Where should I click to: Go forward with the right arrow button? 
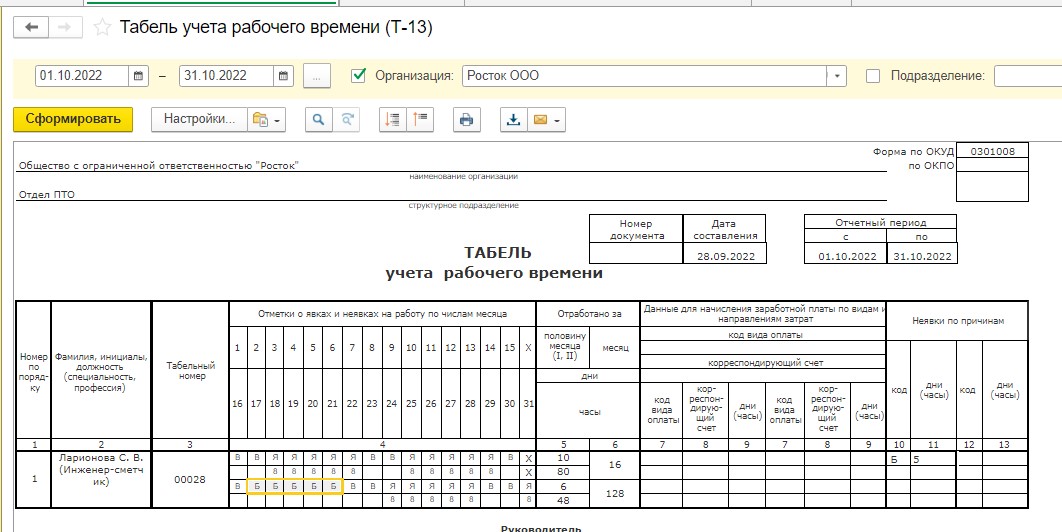66,27
